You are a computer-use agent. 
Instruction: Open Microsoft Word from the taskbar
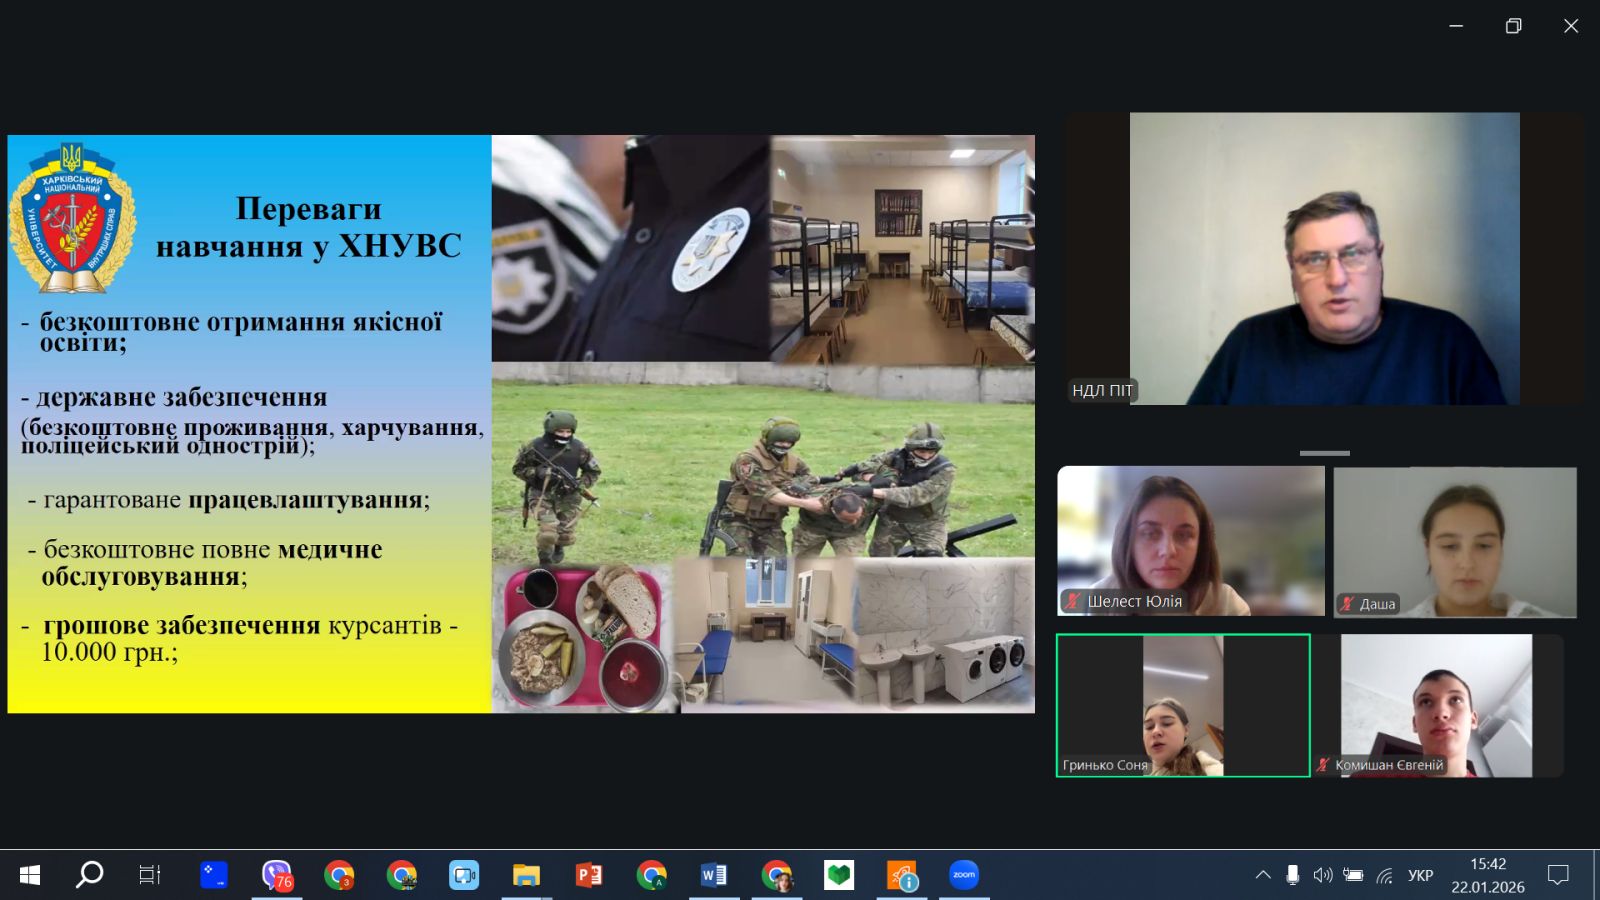tap(713, 875)
